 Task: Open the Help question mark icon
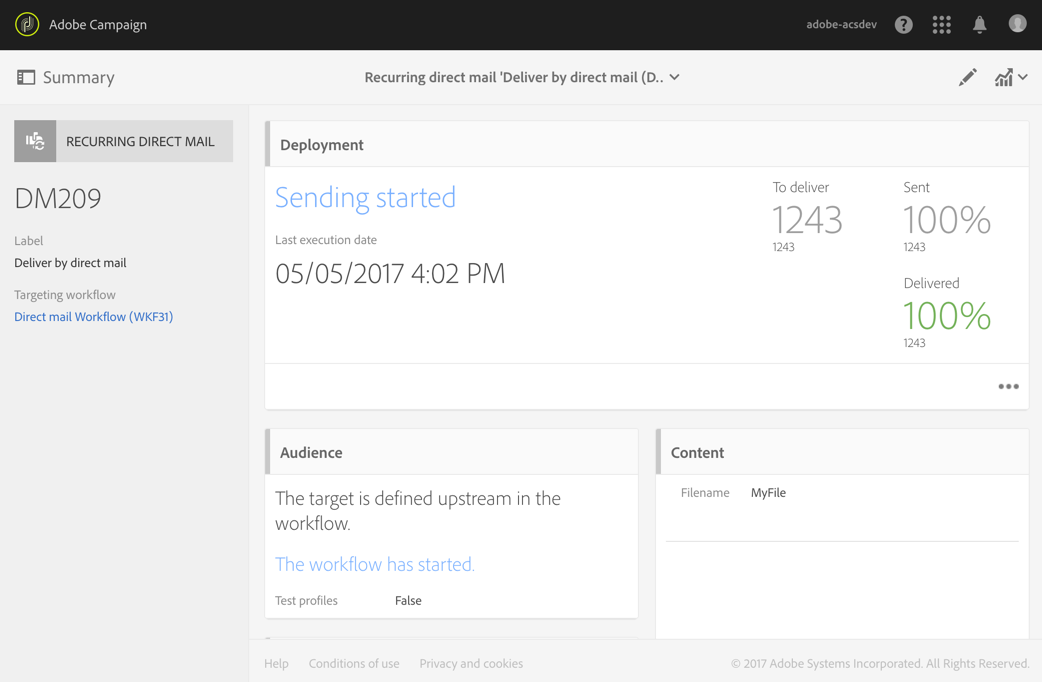(904, 25)
